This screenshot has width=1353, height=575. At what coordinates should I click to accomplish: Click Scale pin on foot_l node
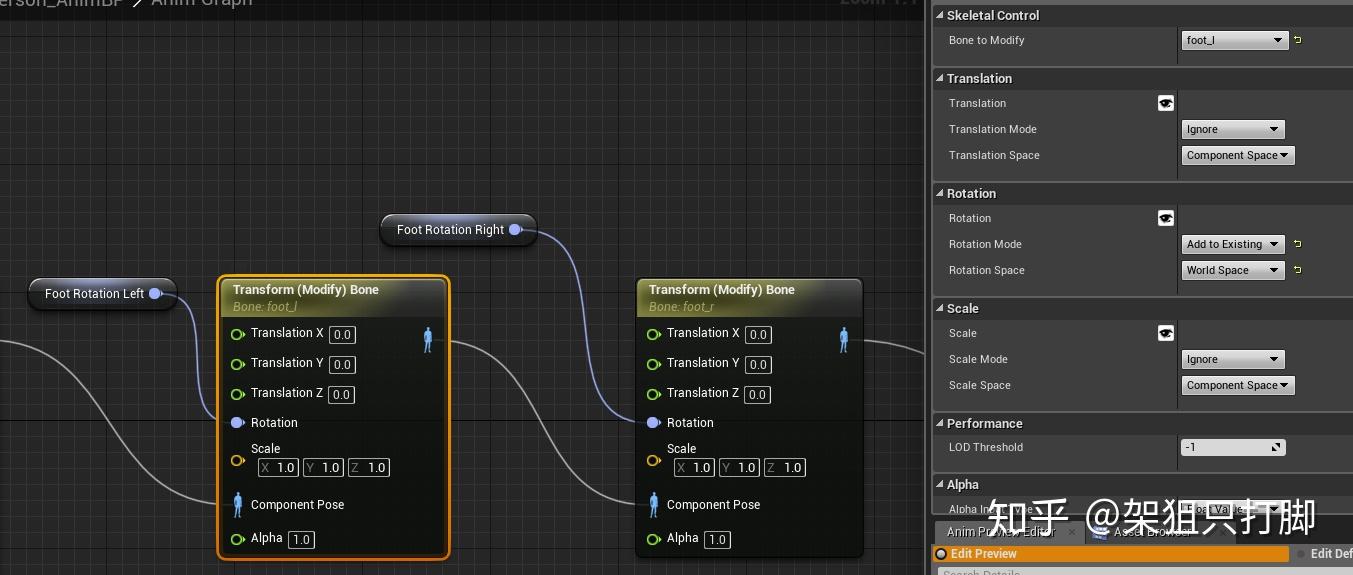[237, 460]
